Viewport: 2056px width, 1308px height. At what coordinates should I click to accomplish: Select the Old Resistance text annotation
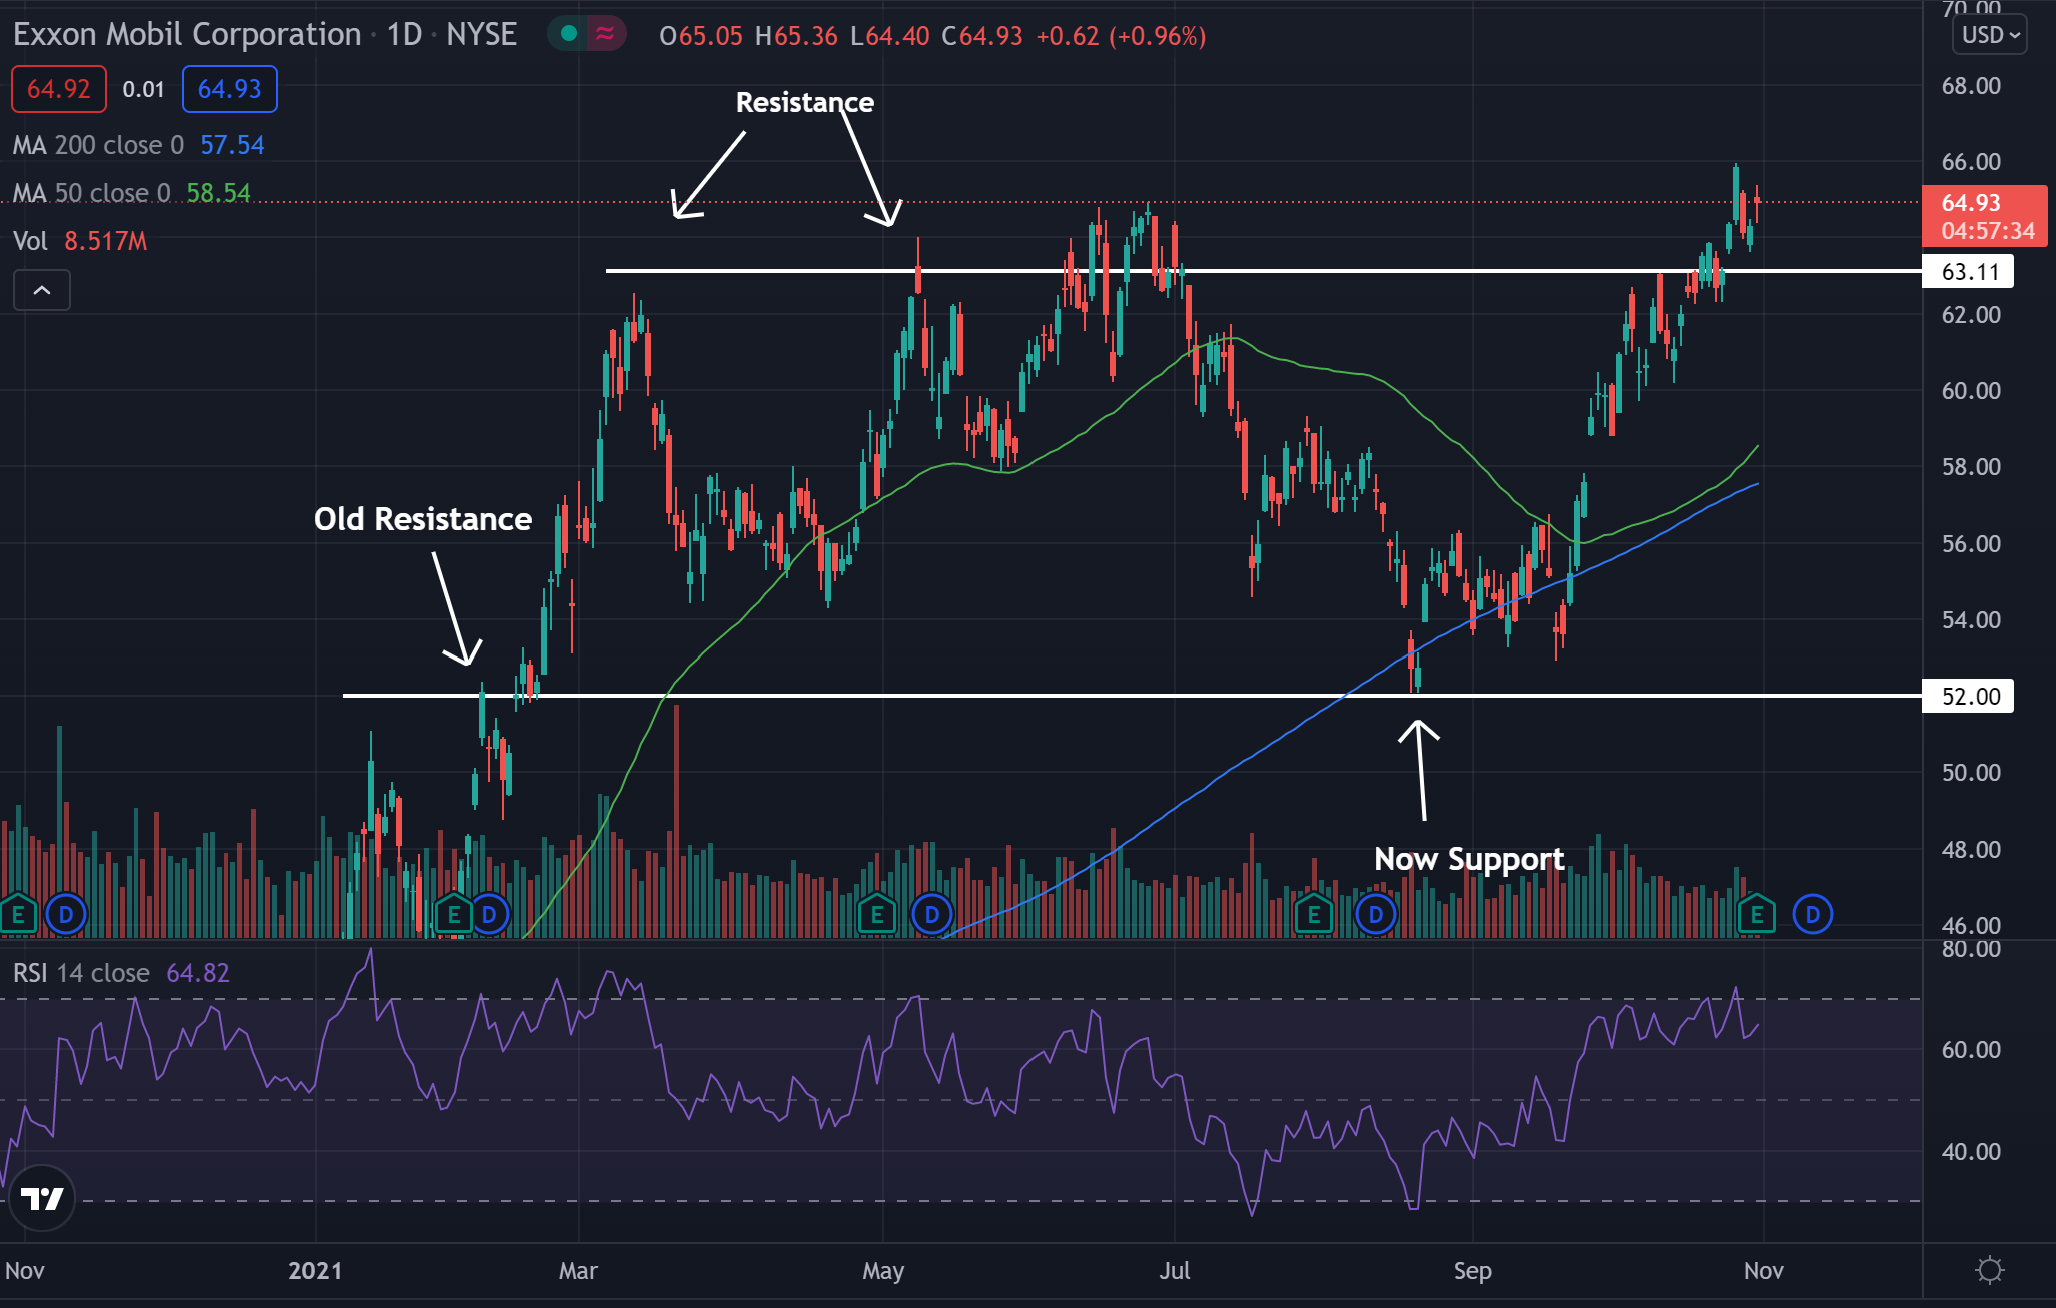(x=423, y=519)
